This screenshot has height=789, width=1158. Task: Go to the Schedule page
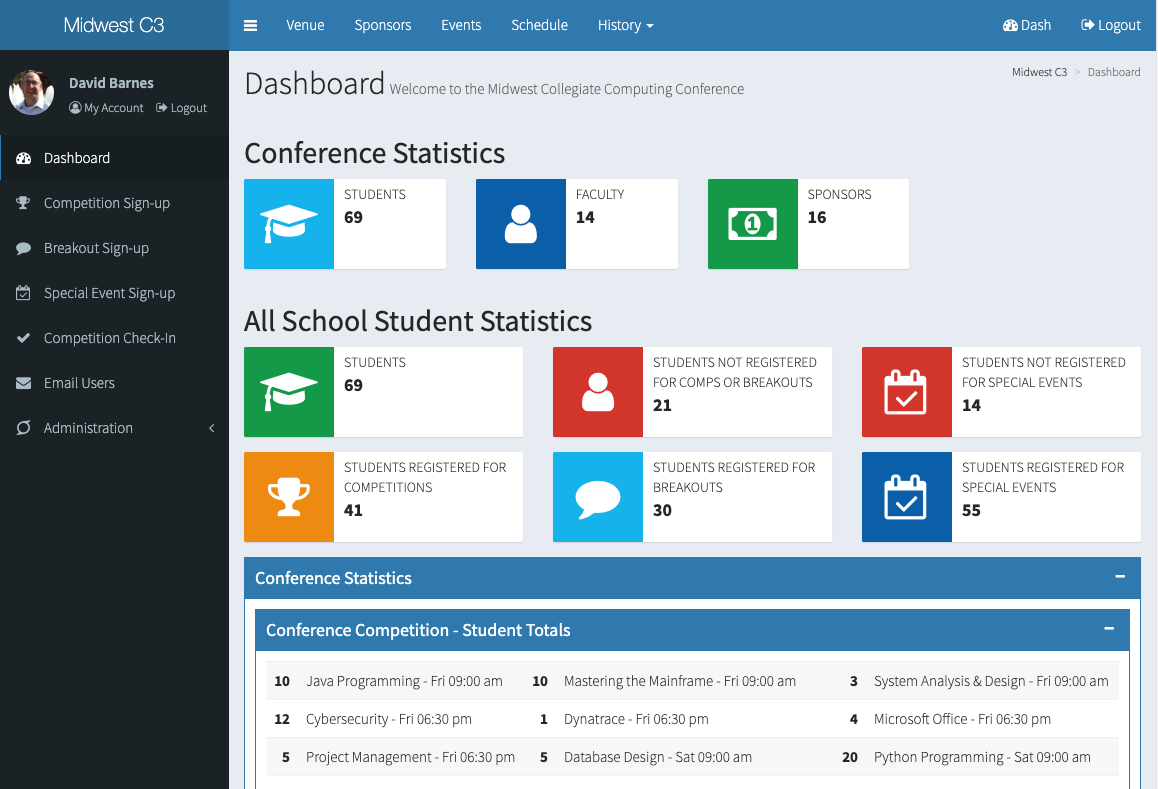tap(539, 25)
